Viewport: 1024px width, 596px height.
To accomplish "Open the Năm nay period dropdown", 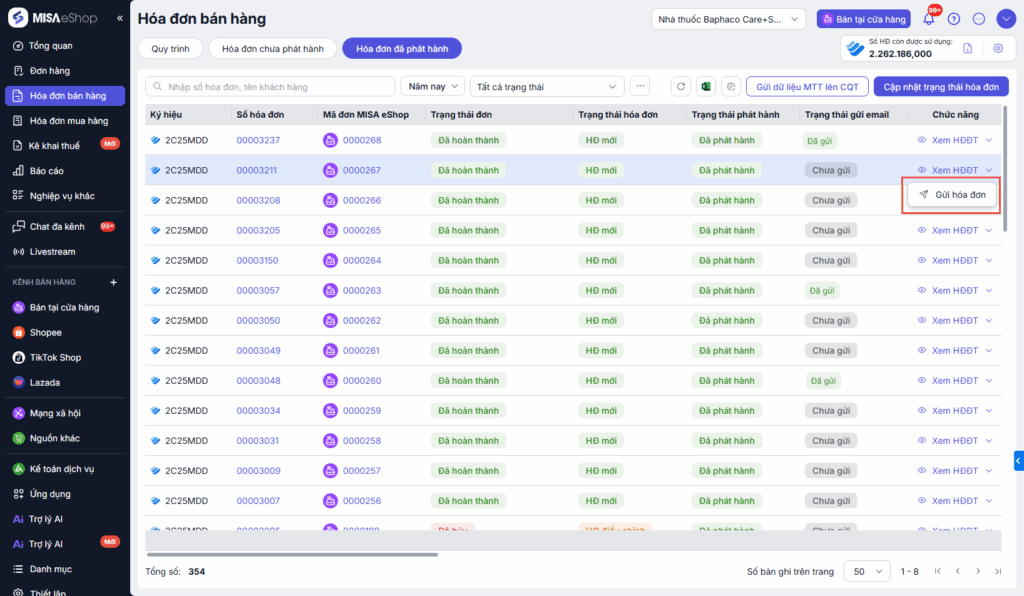I will 433,87.
